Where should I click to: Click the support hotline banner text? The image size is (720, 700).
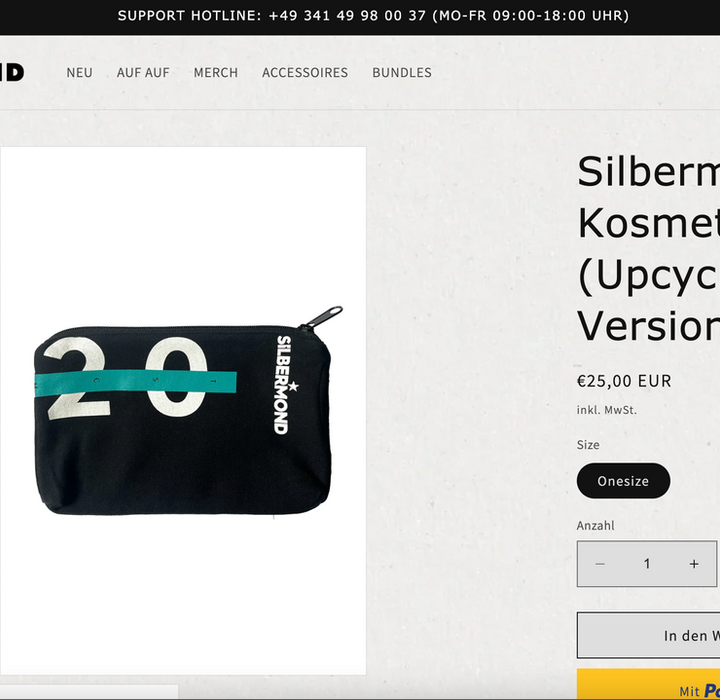(373, 16)
